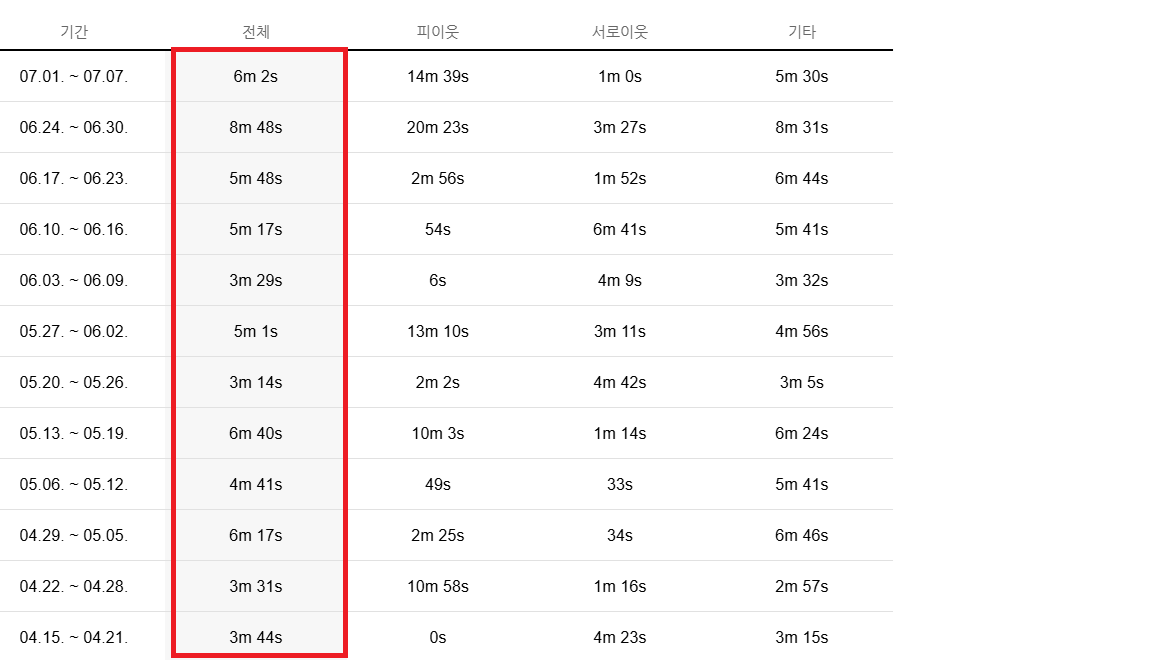Click the 13m 10s 피아웃 cell
1152x660 pixels.
pyautogui.click(x=437, y=331)
